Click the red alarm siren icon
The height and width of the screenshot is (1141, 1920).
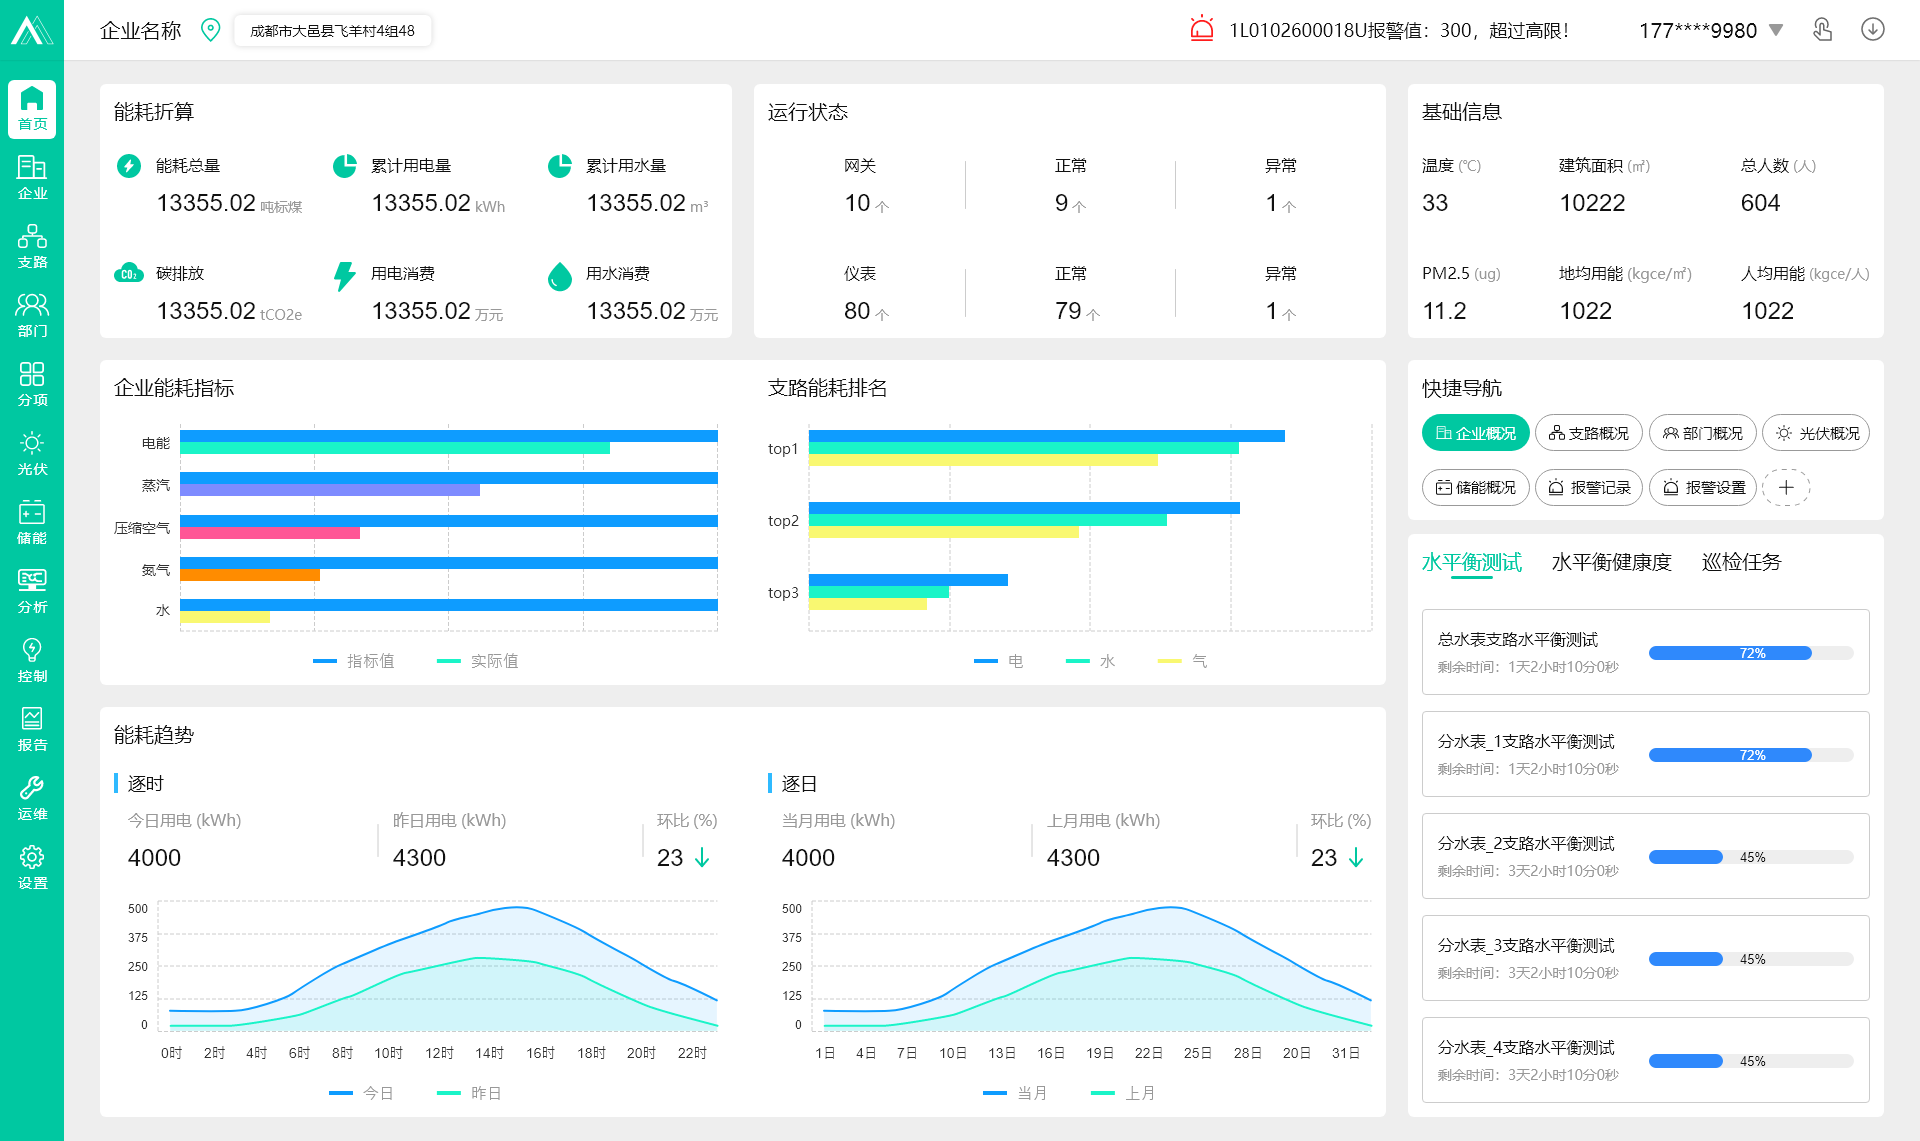click(1202, 29)
